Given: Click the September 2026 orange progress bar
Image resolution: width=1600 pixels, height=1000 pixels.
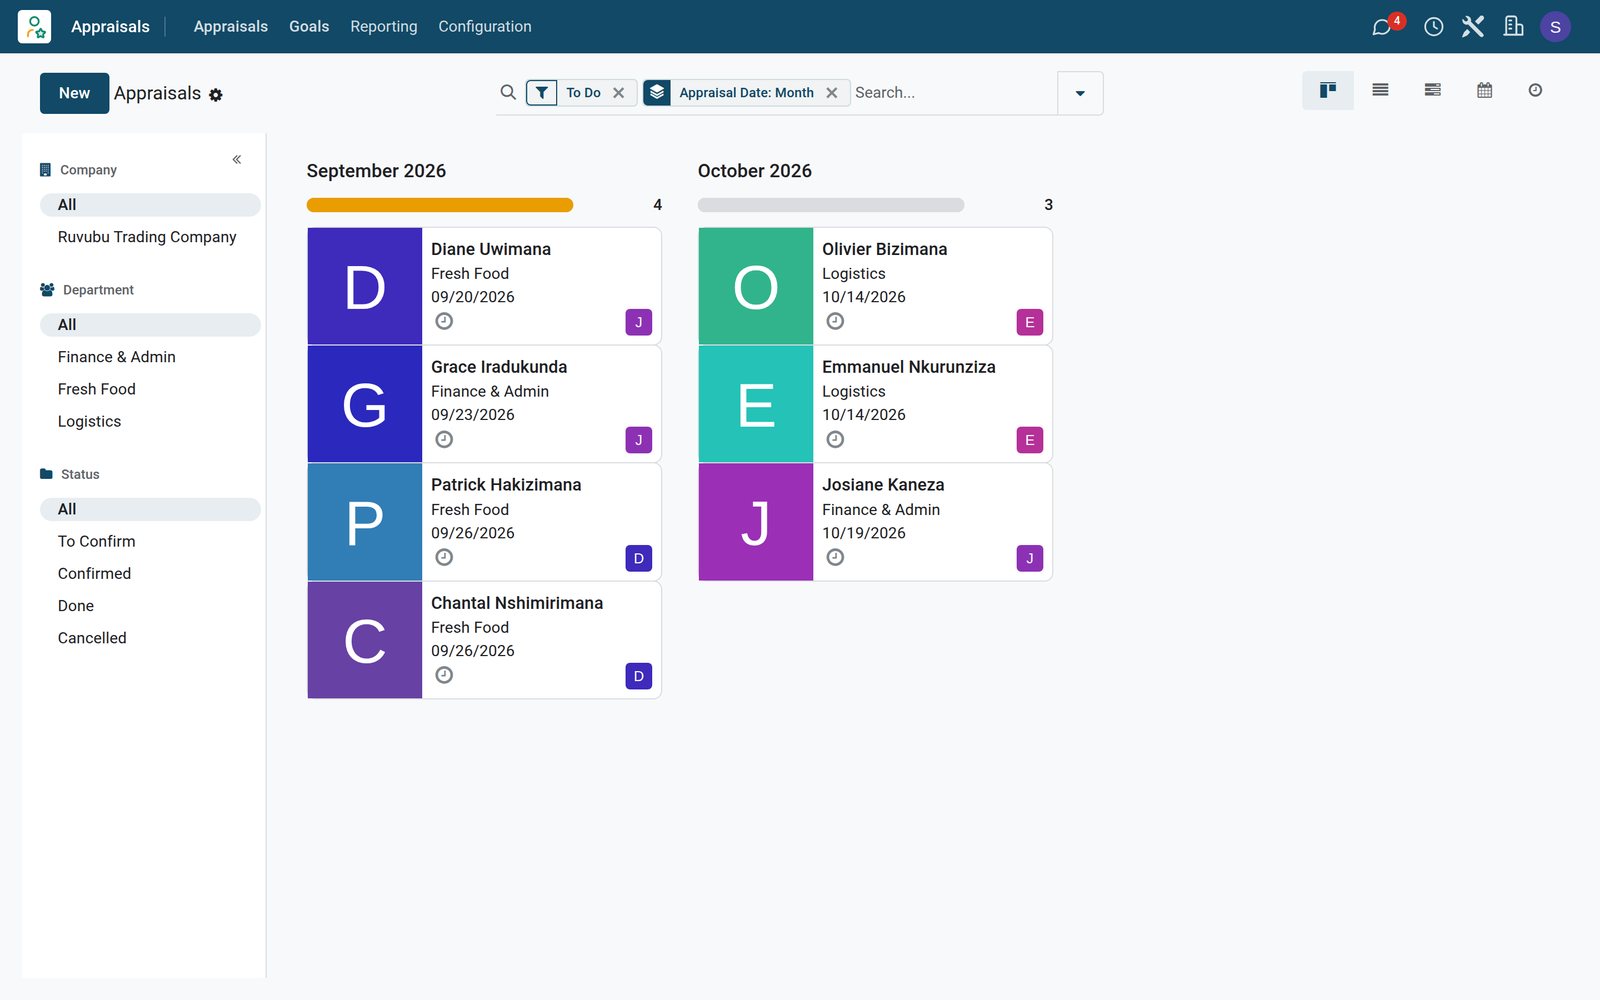Looking at the screenshot, I should click(x=440, y=205).
